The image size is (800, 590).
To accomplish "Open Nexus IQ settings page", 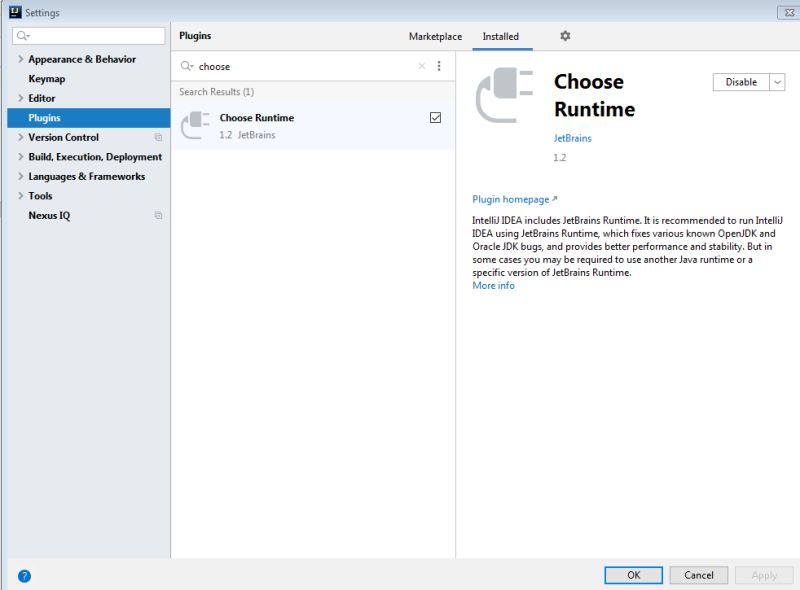I will [x=49, y=215].
